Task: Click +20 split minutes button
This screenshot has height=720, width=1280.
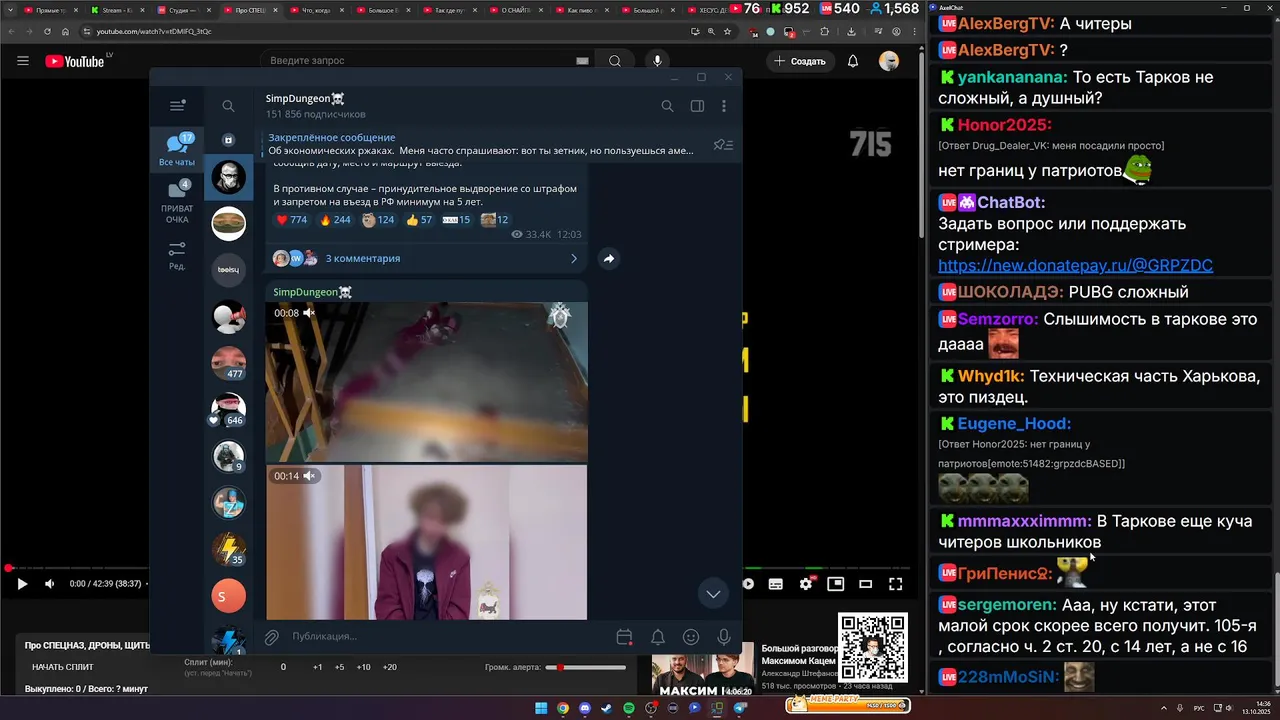Action: (x=390, y=667)
